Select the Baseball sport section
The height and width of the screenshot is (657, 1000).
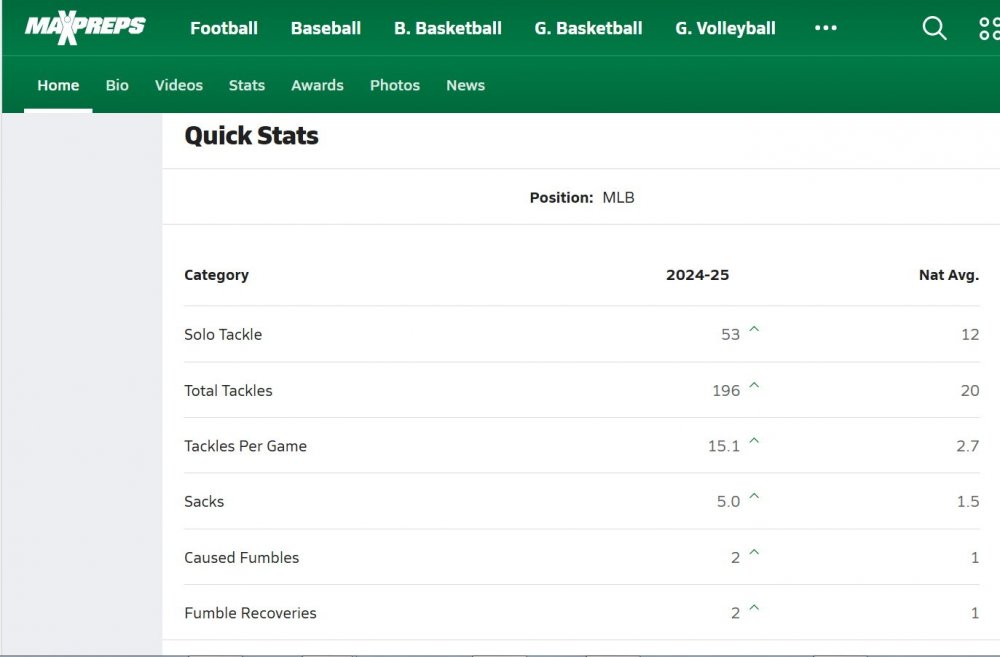[x=325, y=28]
